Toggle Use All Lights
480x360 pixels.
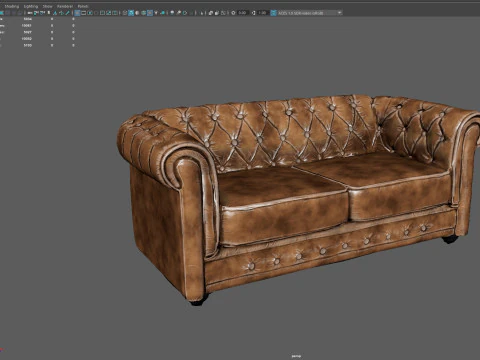156,13
